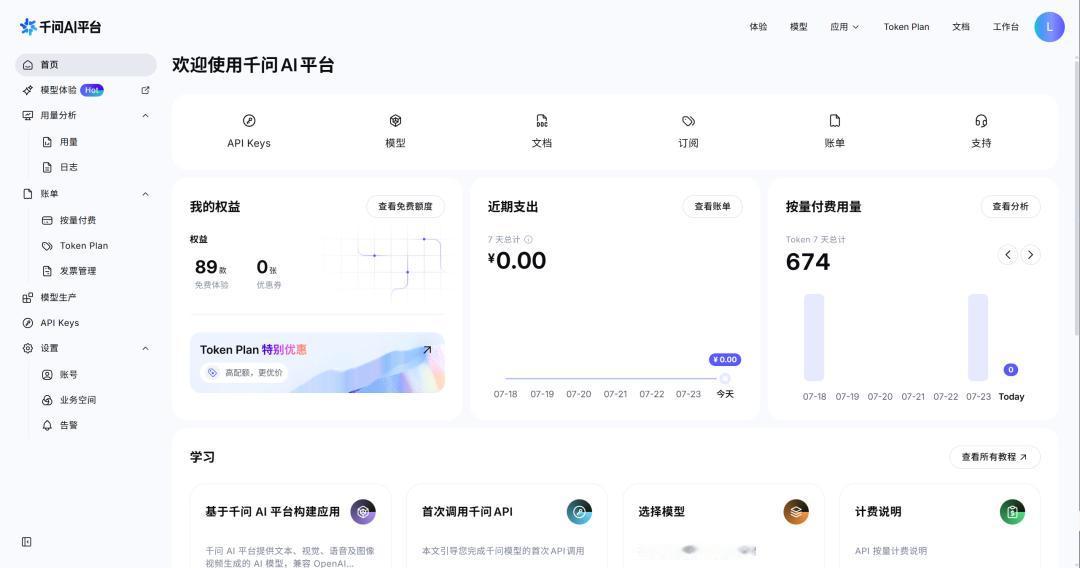Click the 千问AI平台 logo
The height and width of the screenshot is (568, 1080).
click(x=61, y=27)
